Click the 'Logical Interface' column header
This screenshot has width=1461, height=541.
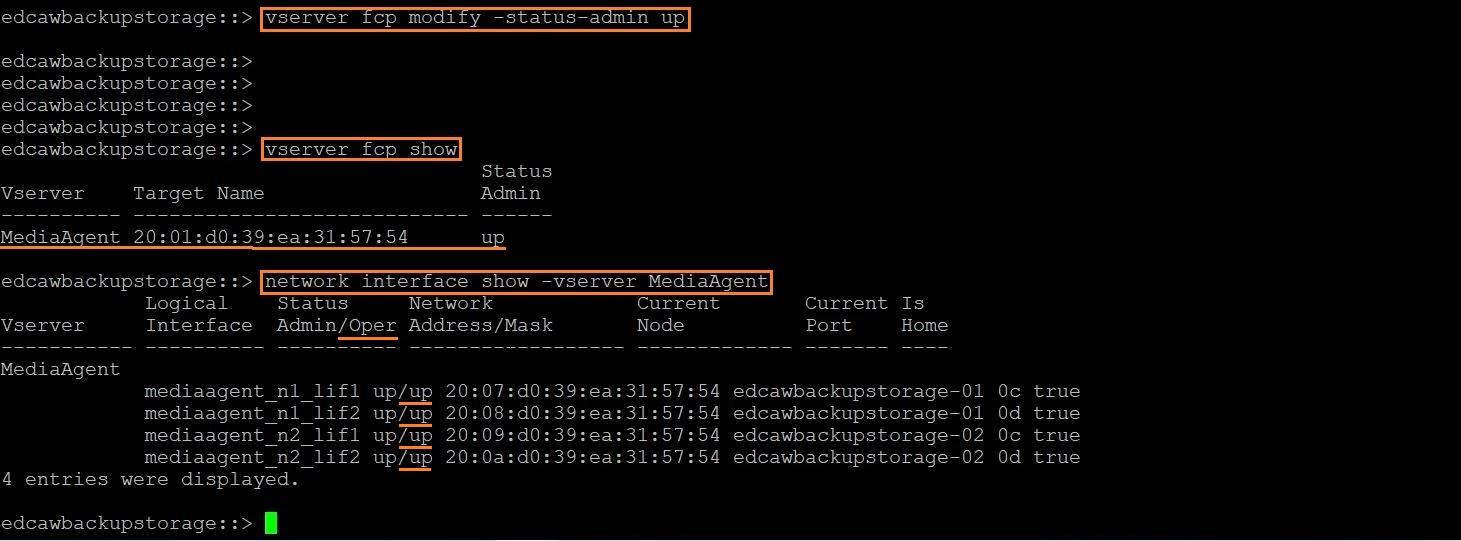click(x=199, y=315)
